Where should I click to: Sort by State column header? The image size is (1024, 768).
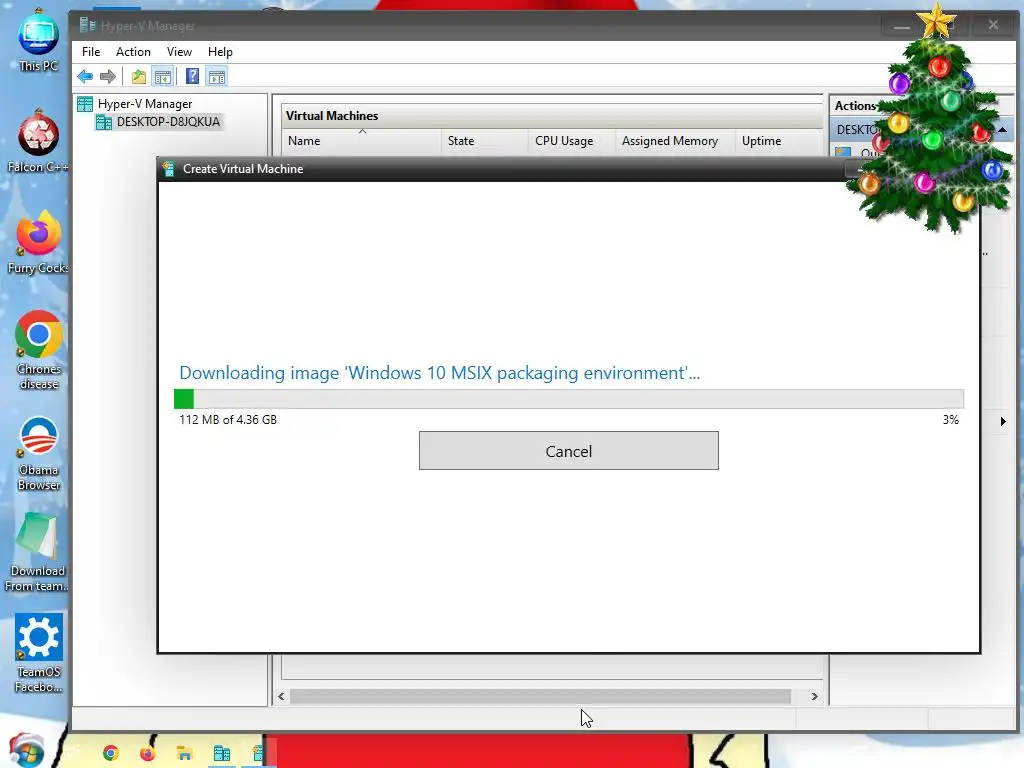(x=485, y=141)
